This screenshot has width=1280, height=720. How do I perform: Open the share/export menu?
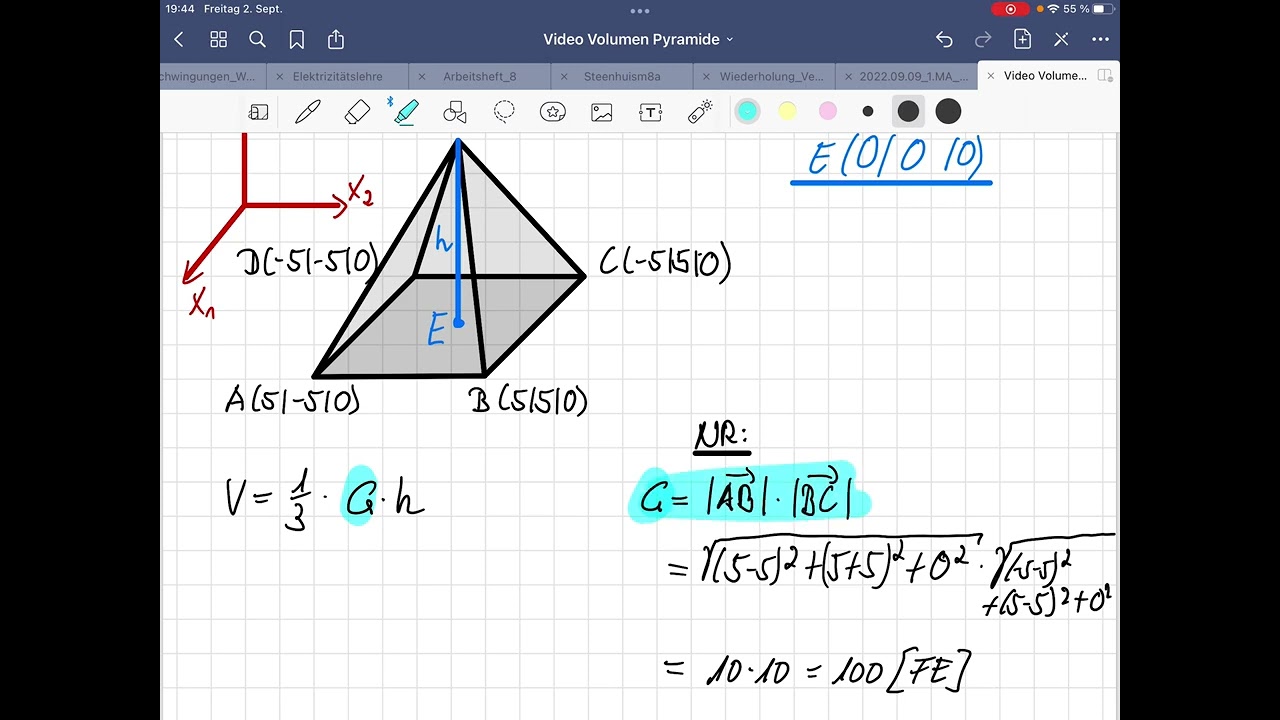[336, 39]
